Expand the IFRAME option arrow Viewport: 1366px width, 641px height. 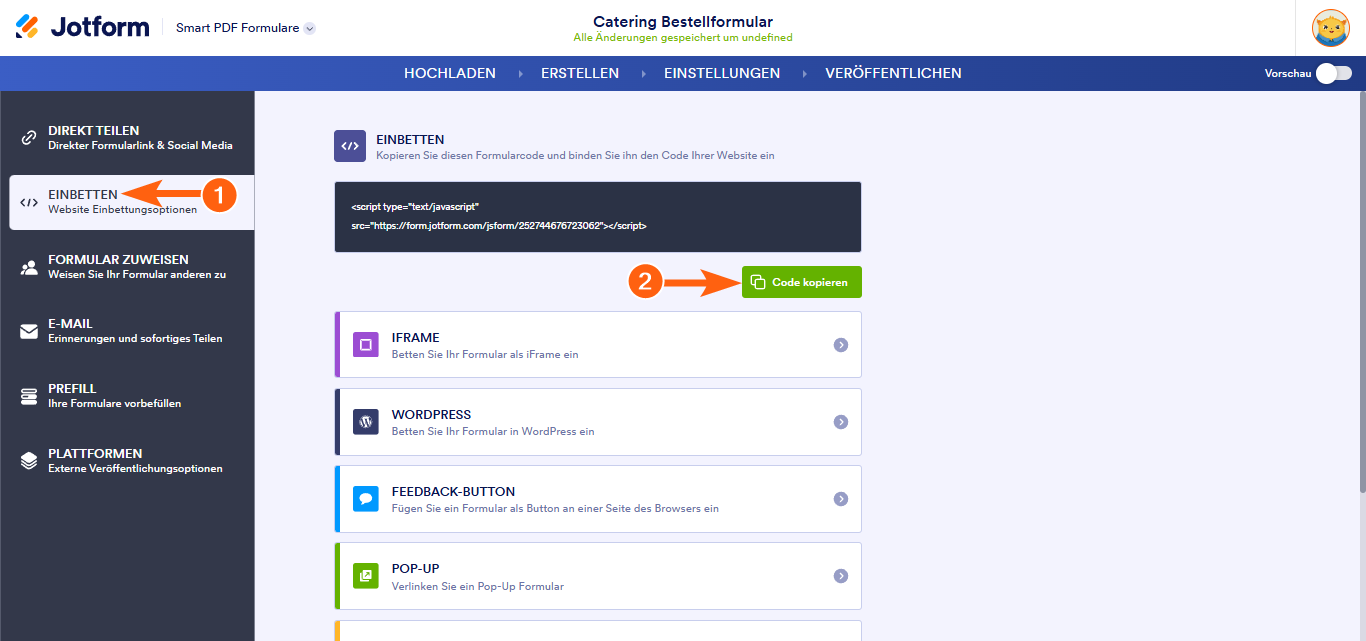coord(841,345)
